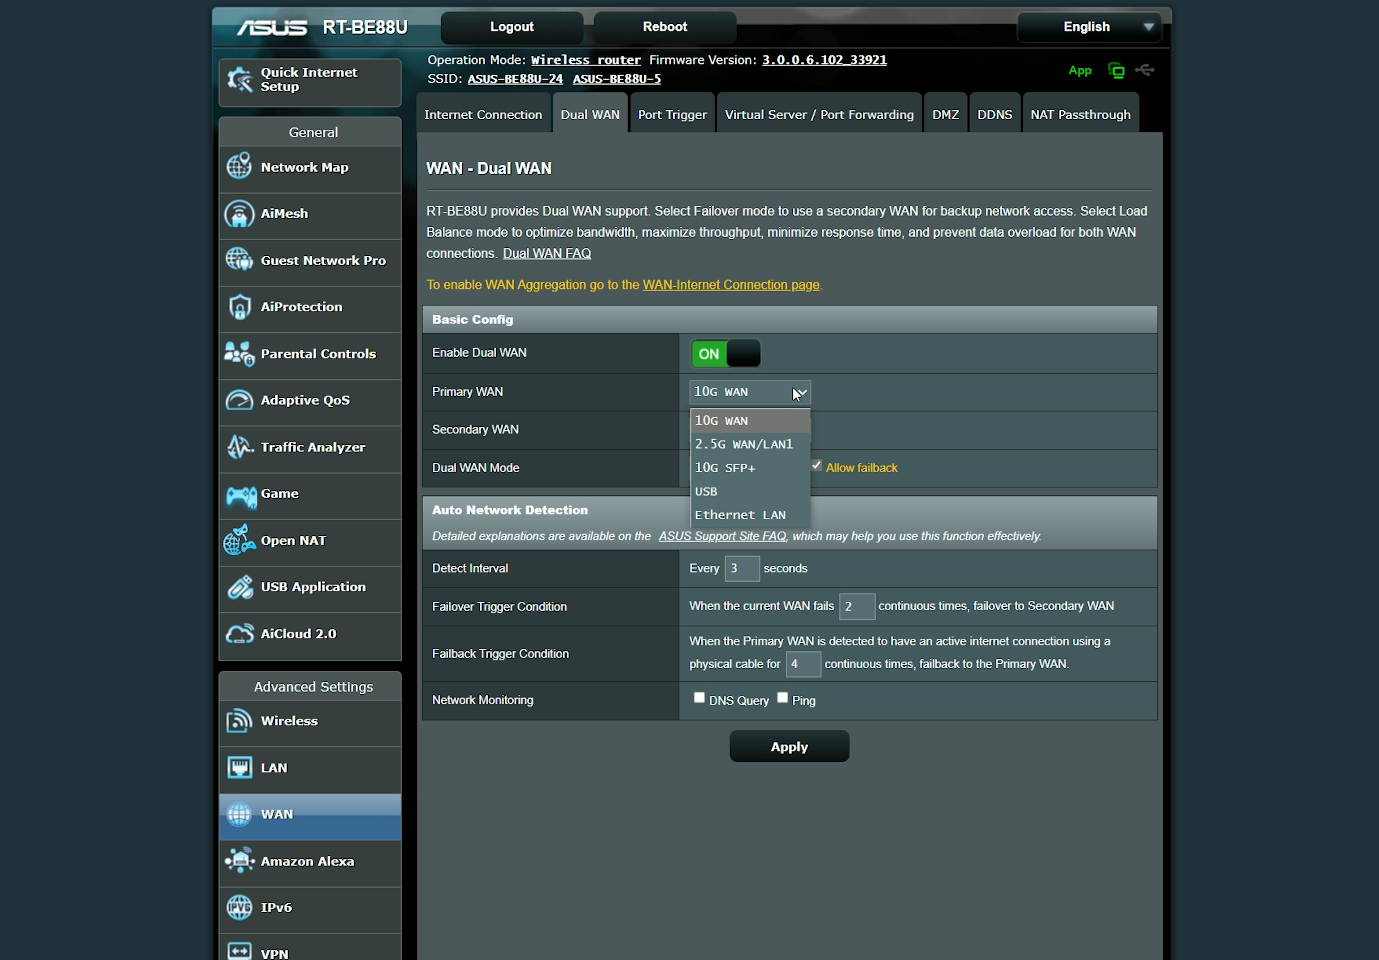Click the Wireless settings icon

[239, 720]
